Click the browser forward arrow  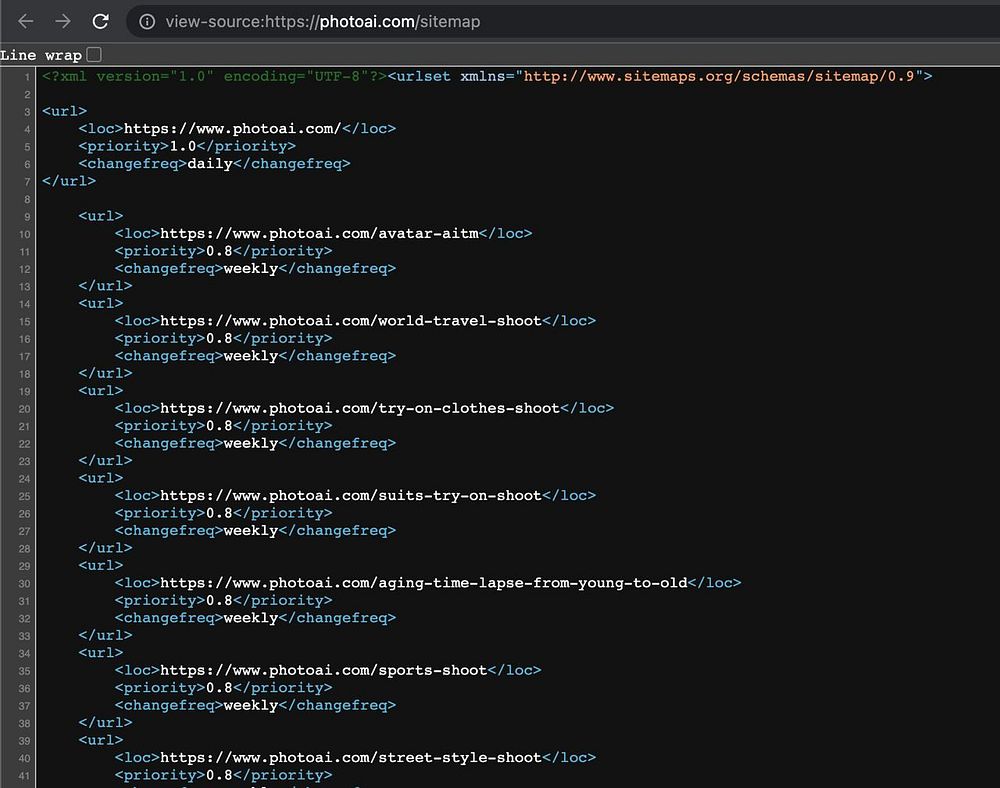point(62,22)
